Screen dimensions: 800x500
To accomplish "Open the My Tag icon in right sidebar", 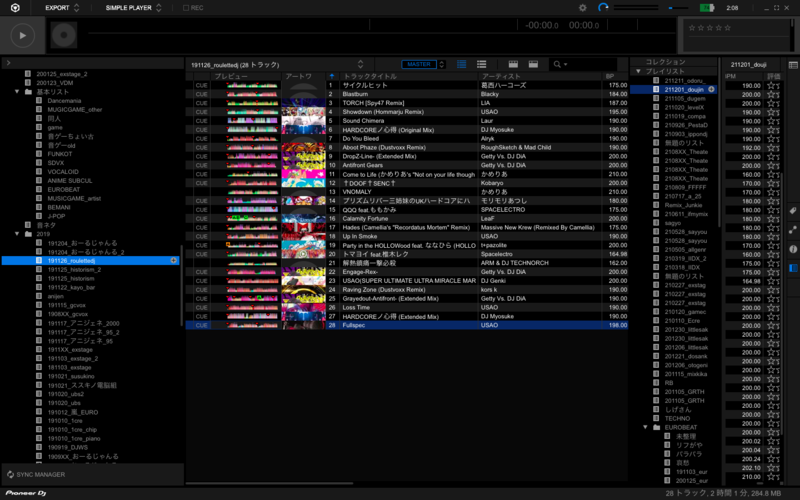I will pyautogui.click(x=793, y=210).
